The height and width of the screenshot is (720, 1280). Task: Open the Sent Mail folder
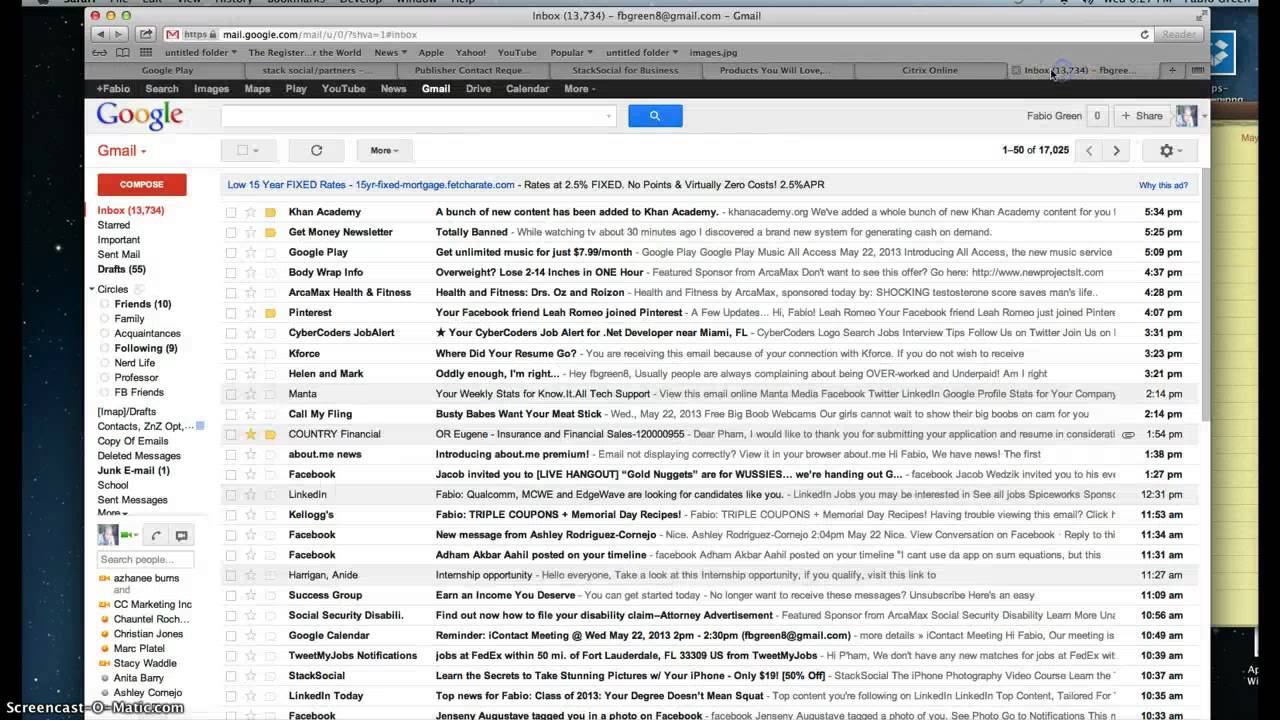tap(118, 254)
